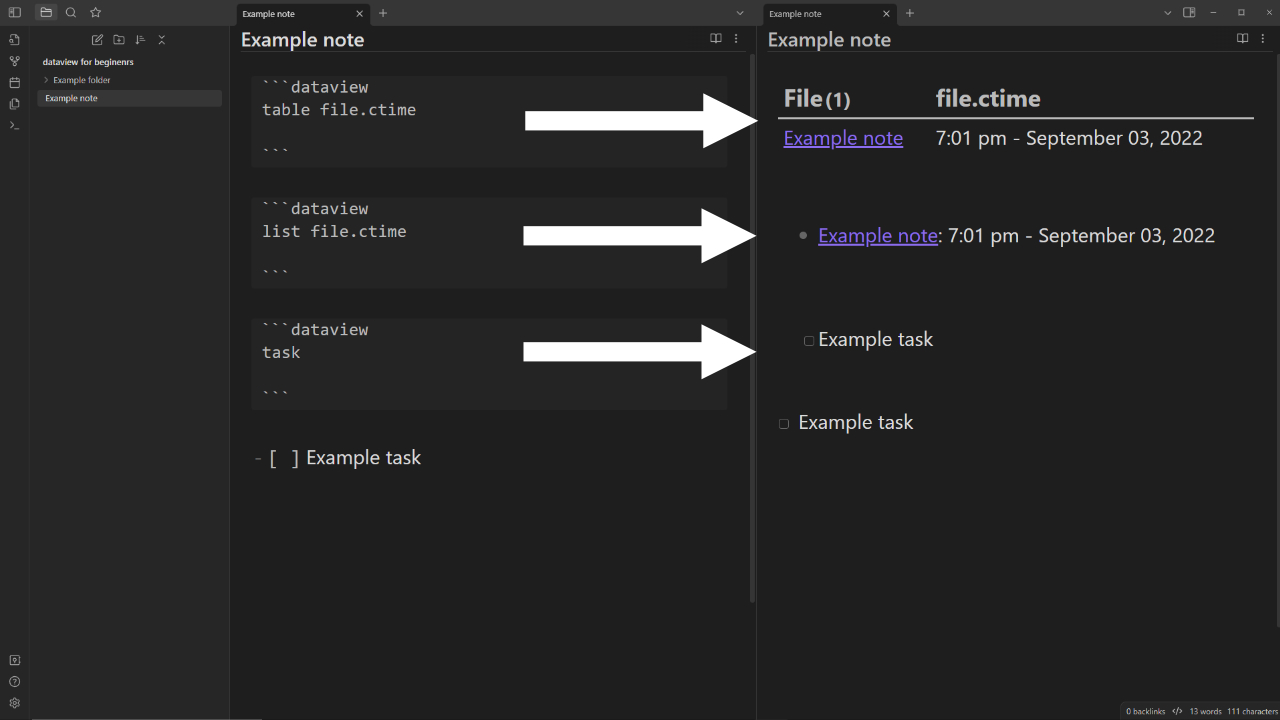Viewport: 1280px width, 720px height.
Task: Follow the Example note link in the table
Action: [x=843, y=137]
